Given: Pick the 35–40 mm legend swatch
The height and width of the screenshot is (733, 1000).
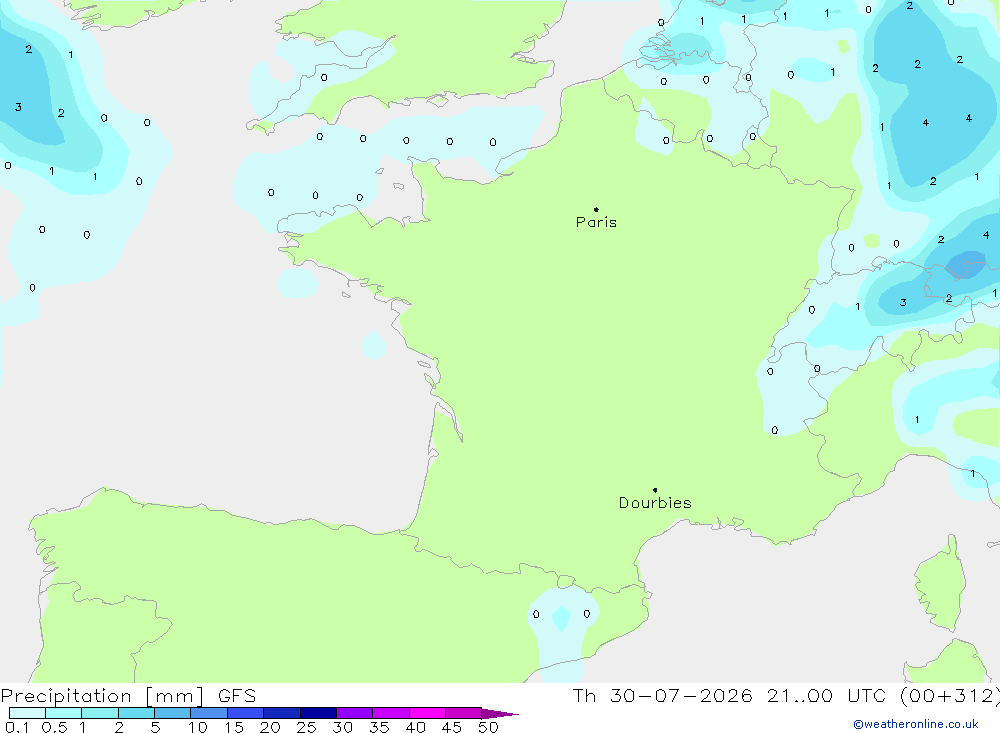Looking at the screenshot, I should [391, 713].
